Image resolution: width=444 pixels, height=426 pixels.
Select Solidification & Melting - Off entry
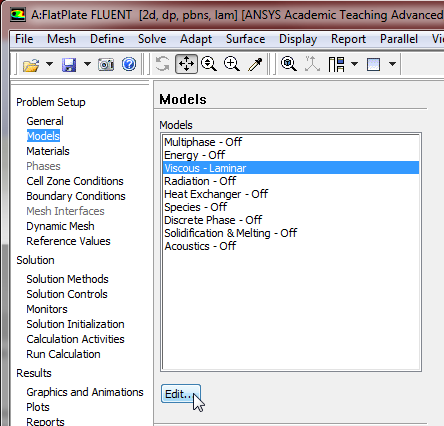tap(291, 233)
